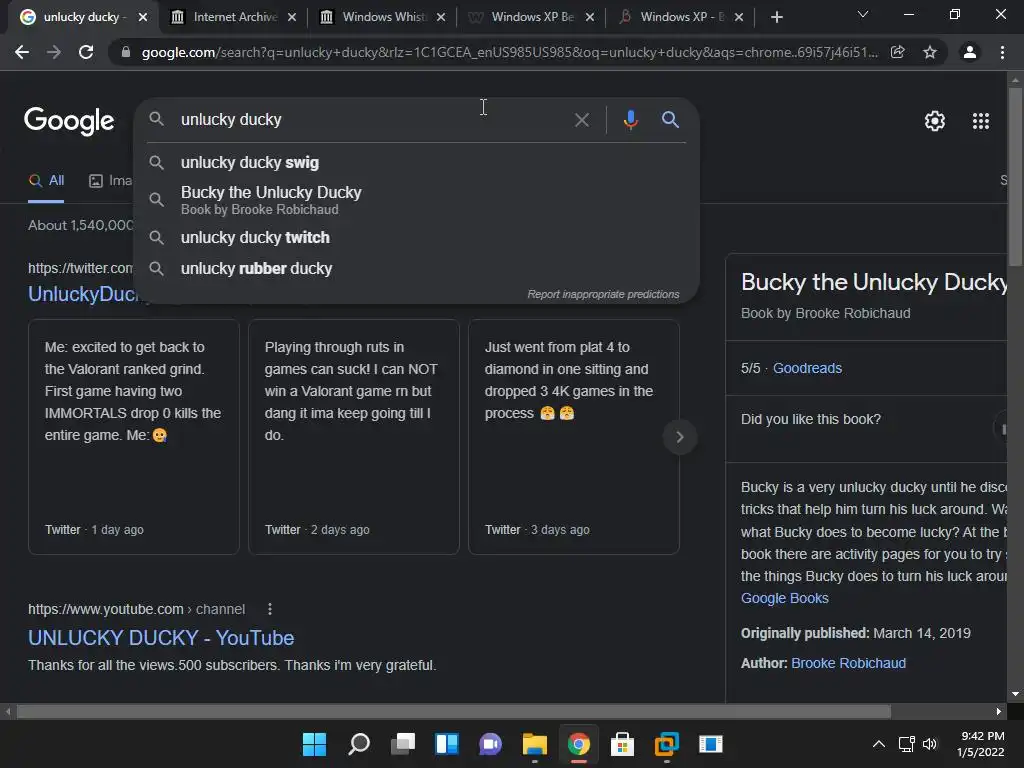Open the VirtualBox icon on the taskbar
The width and height of the screenshot is (1024, 768).
(x=667, y=744)
